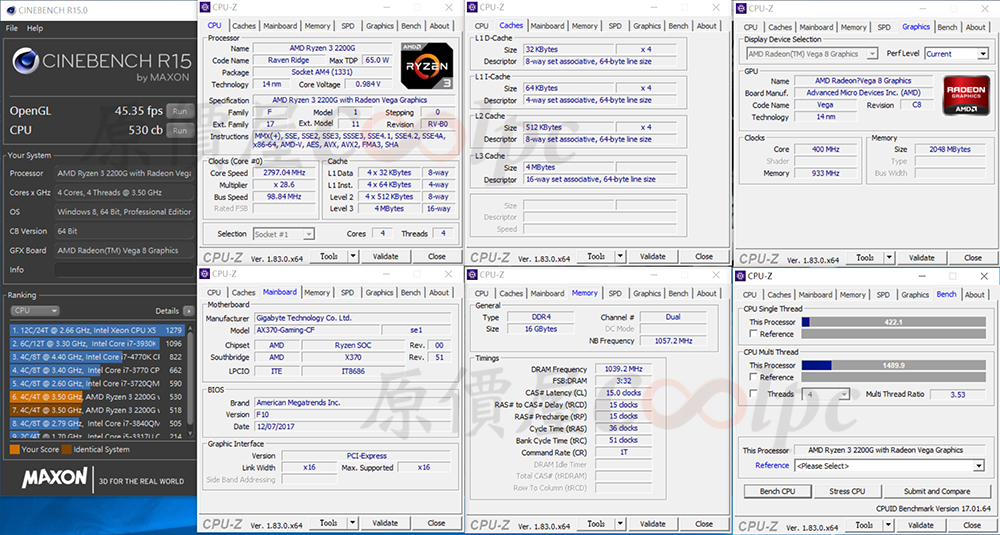
Task: Click the Reference link in the Bench window
Action: pyautogui.click(x=772, y=465)
